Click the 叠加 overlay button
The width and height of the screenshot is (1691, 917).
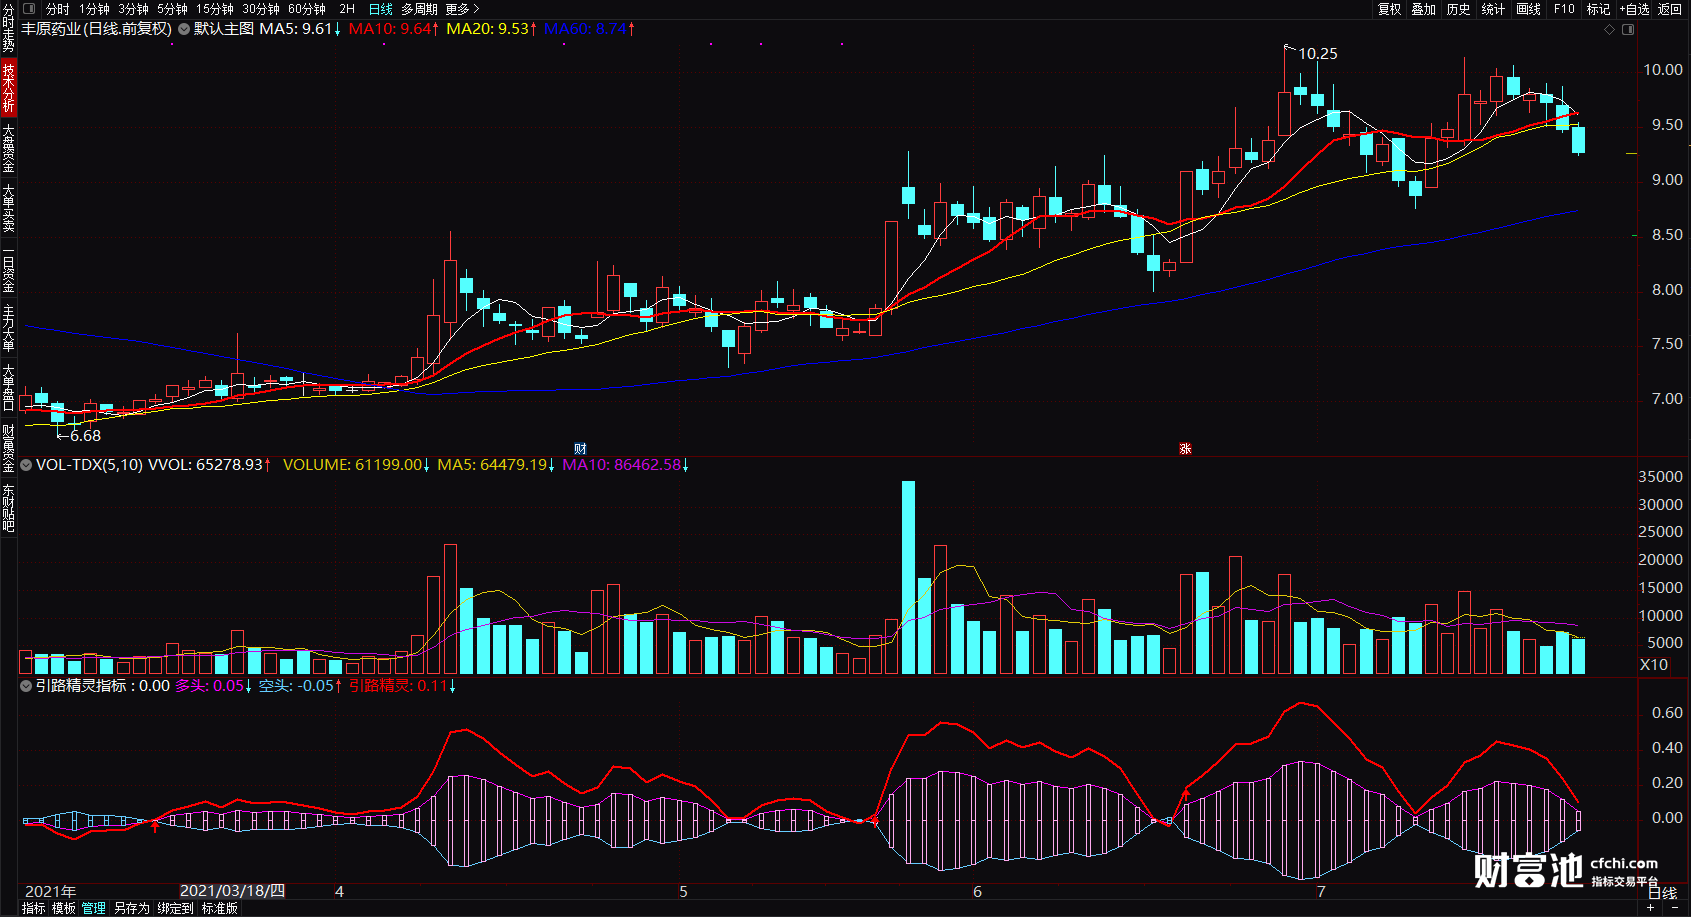click(x=1424, y=9)
